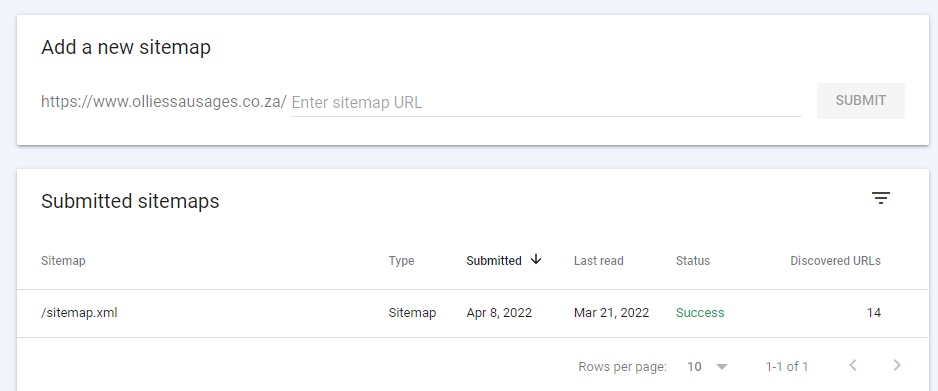Sort by the Status column header
938x391 pixels.
coord(693,261)
